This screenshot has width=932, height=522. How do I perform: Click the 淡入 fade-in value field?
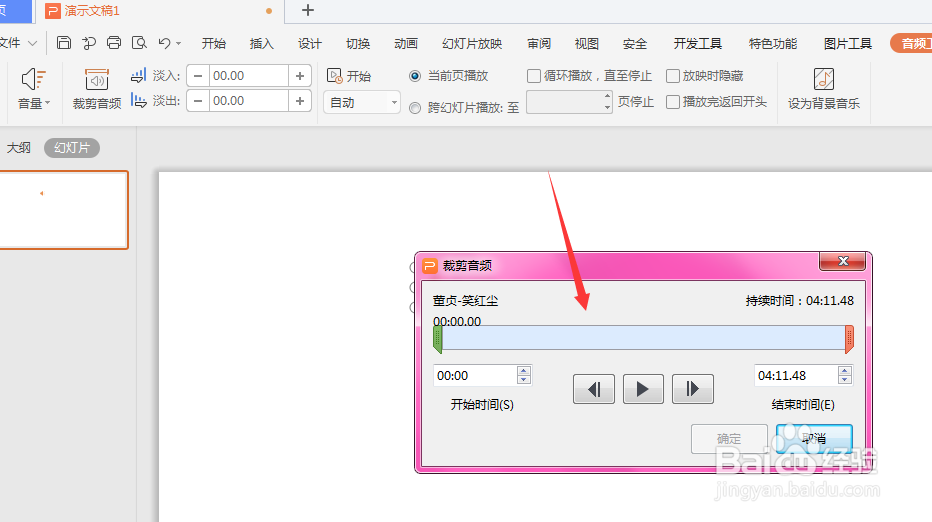coord(249,76)
